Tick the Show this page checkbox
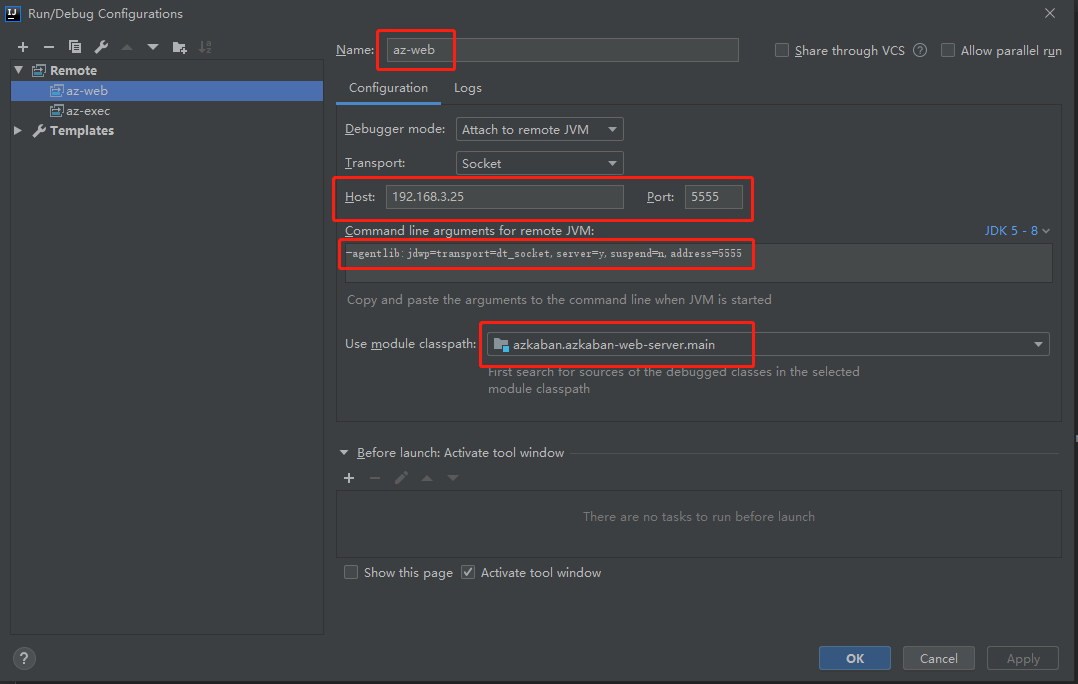Viewport: 1078px width, 684px height. click(x=351, y=572)
